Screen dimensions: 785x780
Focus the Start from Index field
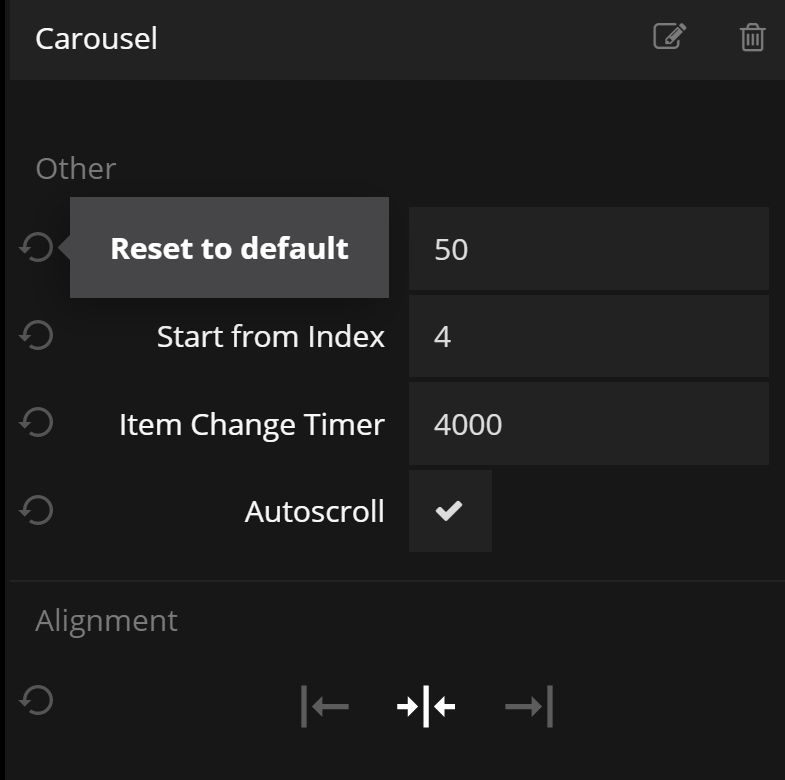588,336
